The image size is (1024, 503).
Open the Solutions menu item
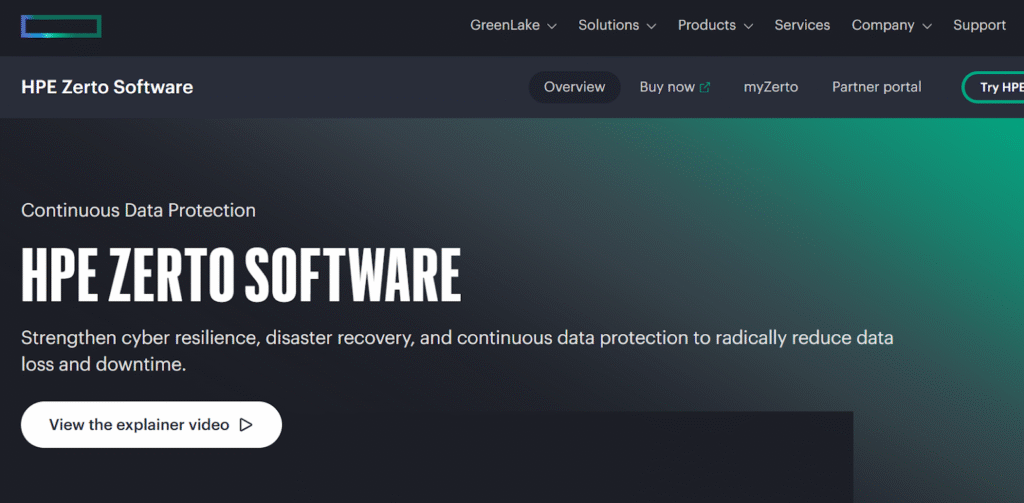coord(608,26)
